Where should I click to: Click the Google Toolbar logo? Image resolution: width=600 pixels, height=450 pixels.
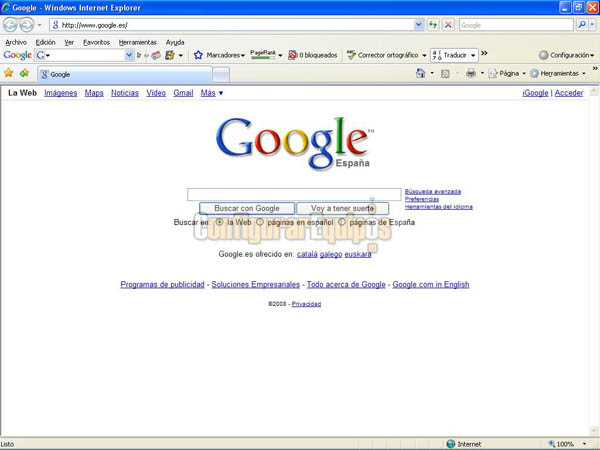tap(17, 55)
